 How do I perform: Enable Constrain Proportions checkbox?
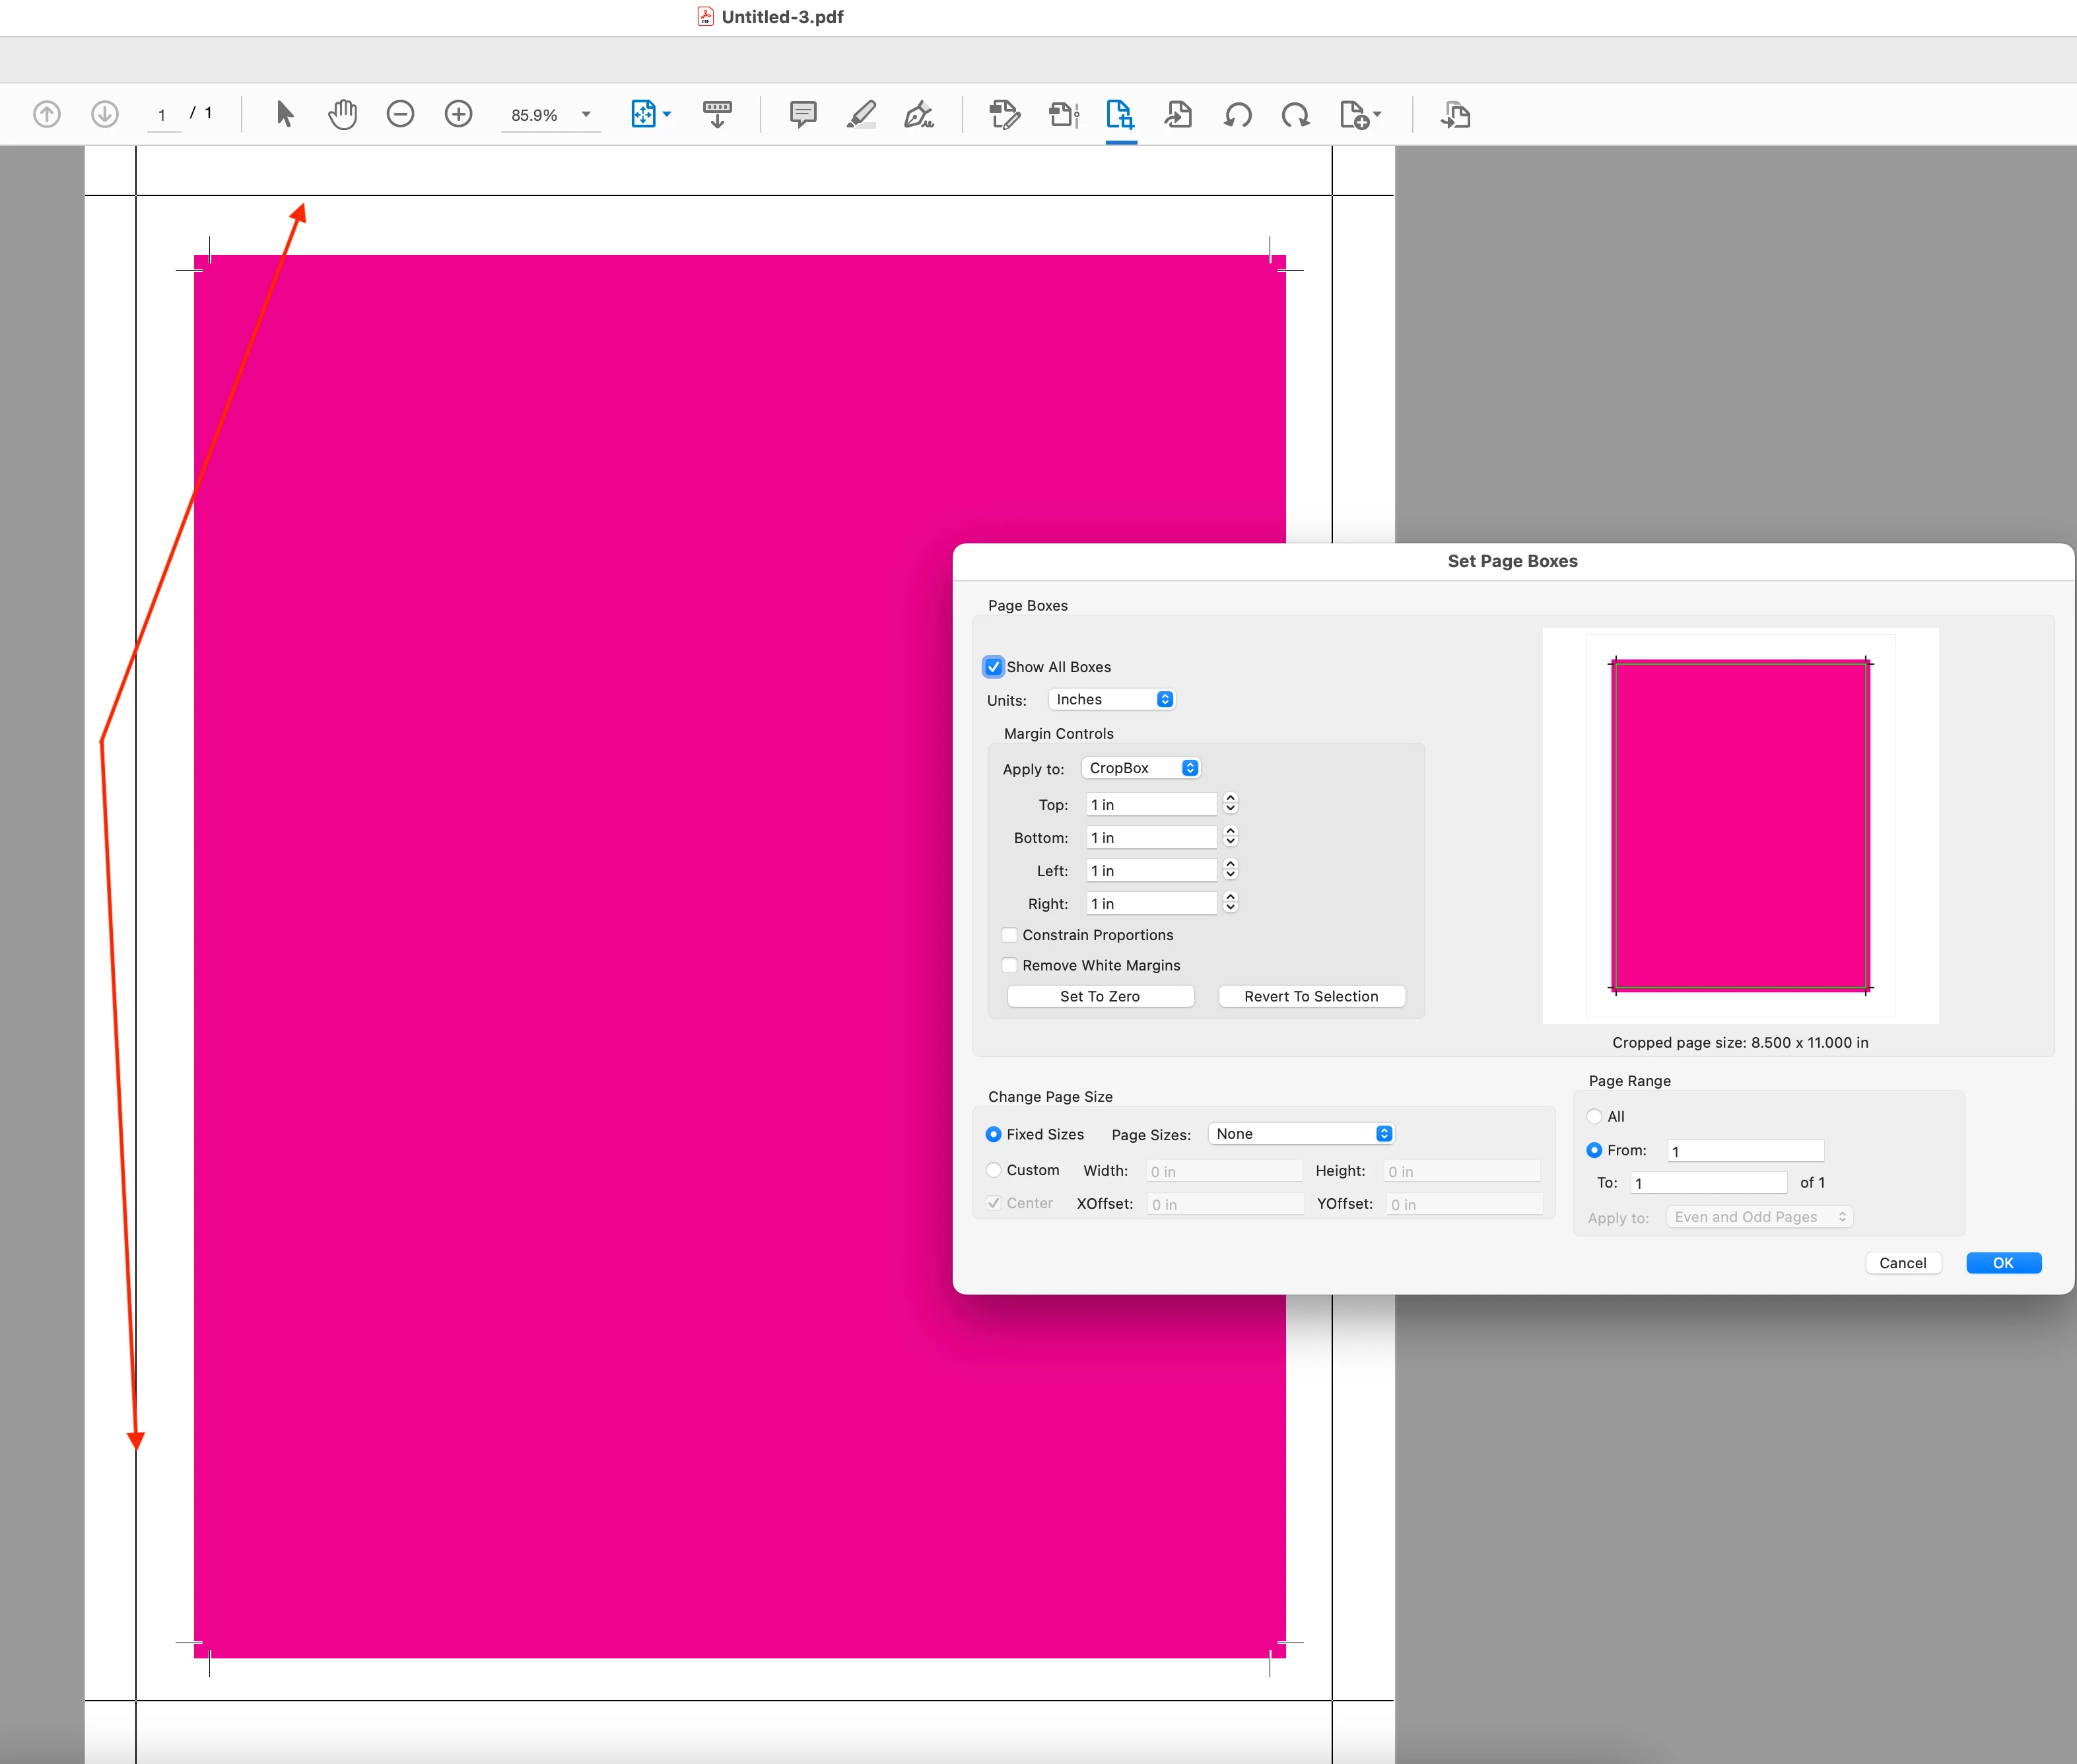pos(1010,935)
